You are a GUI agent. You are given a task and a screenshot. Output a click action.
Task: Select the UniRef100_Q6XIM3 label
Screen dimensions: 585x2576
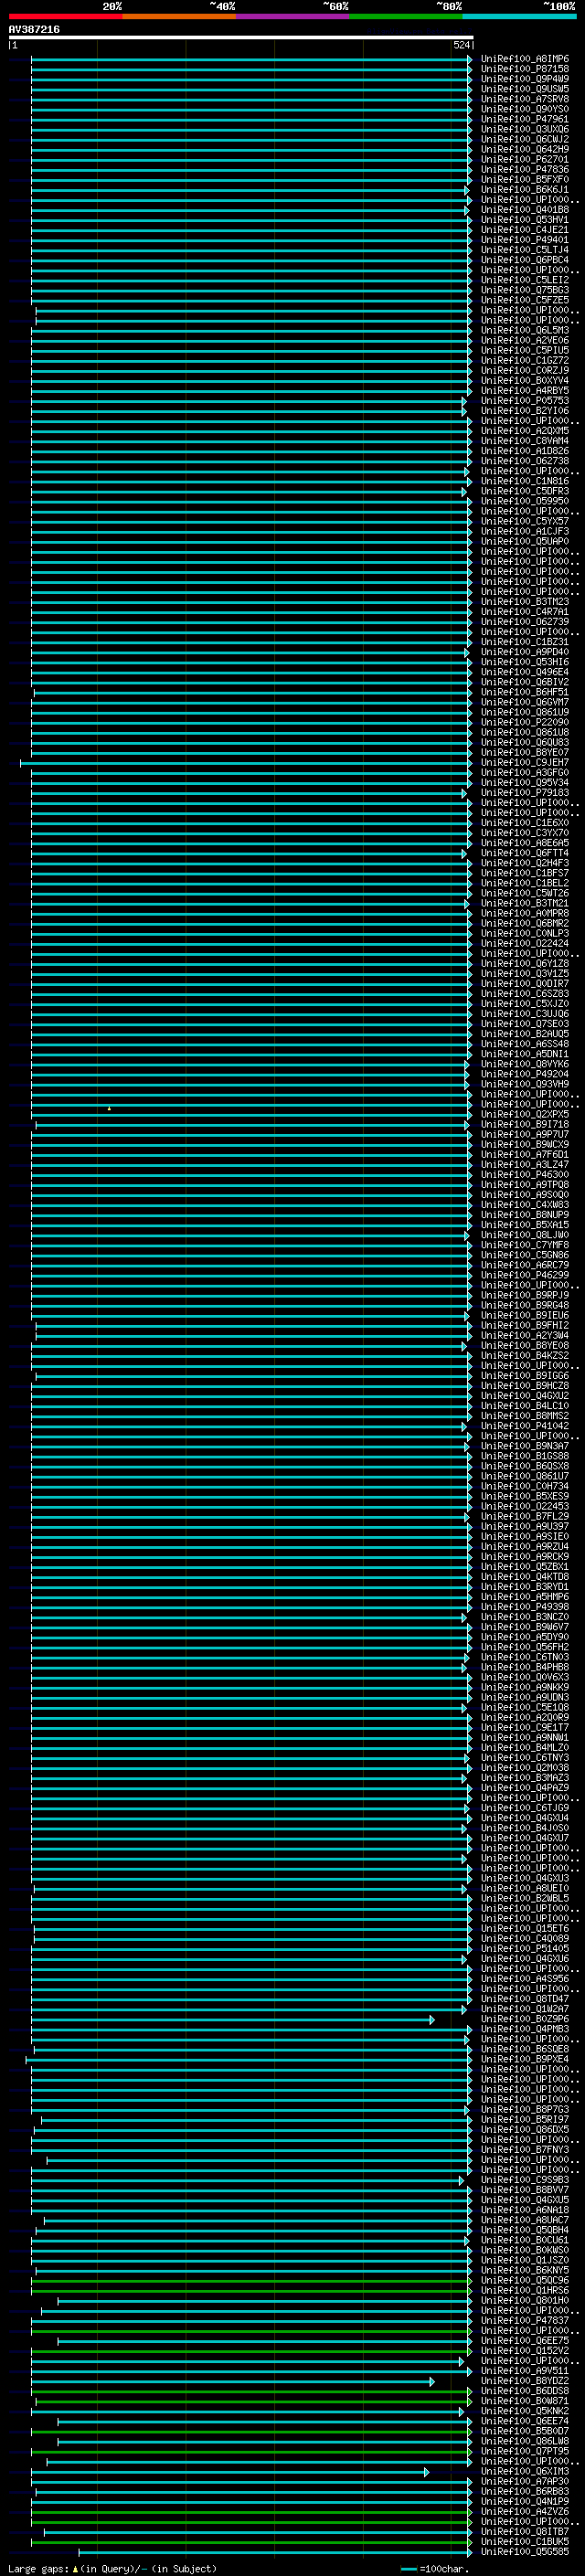524,2472
